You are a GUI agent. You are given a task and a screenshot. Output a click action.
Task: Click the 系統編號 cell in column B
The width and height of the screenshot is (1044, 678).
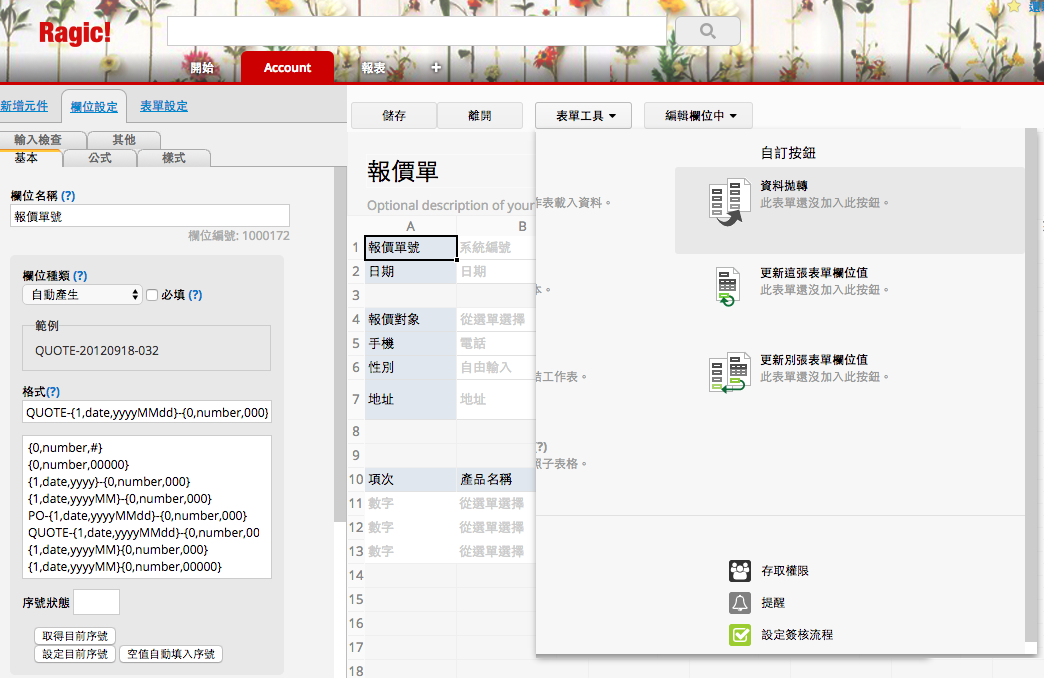pyautogui.click(x=496, y=248)
